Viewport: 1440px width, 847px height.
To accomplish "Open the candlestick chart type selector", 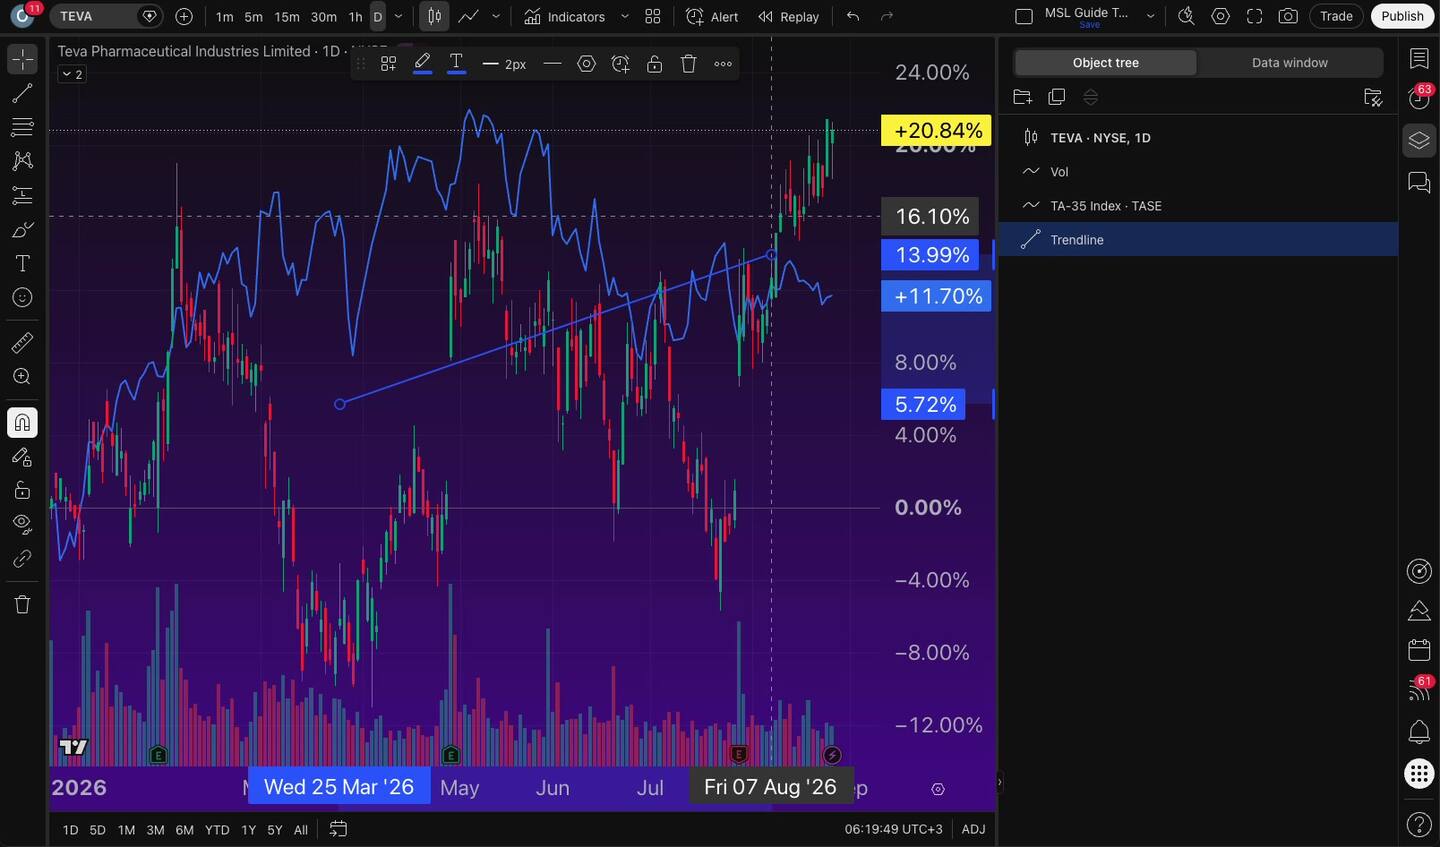I will click(x=434, y=16).
